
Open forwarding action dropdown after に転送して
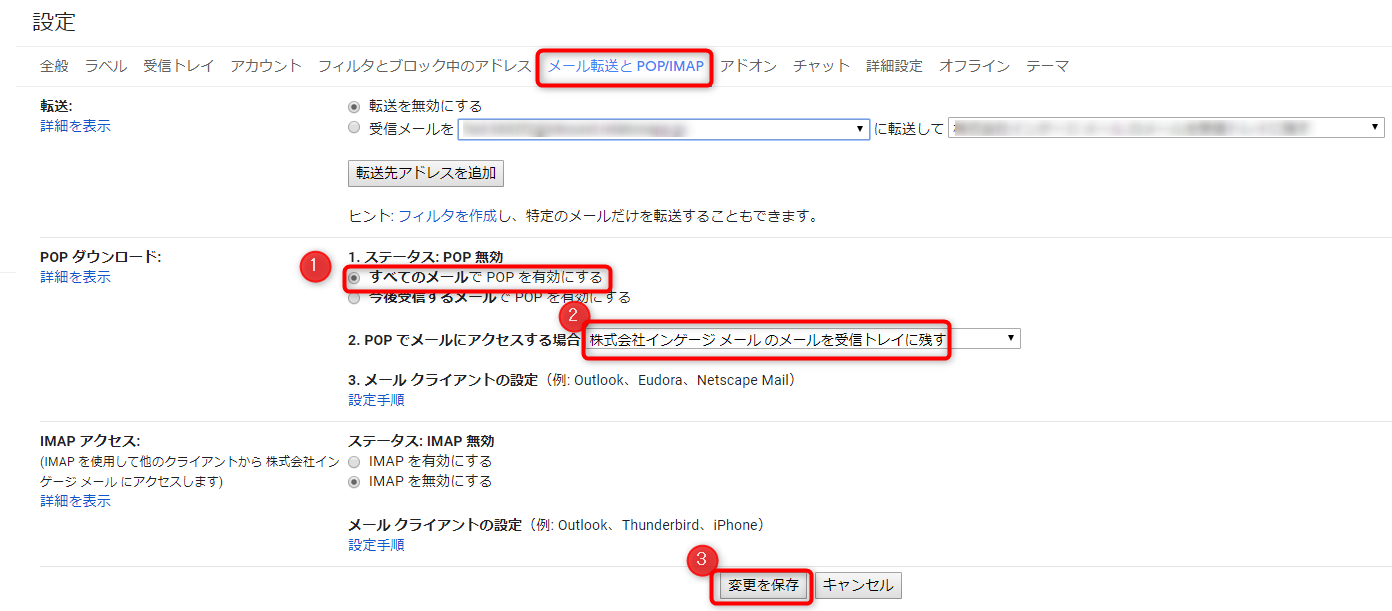coord(1166,128)
